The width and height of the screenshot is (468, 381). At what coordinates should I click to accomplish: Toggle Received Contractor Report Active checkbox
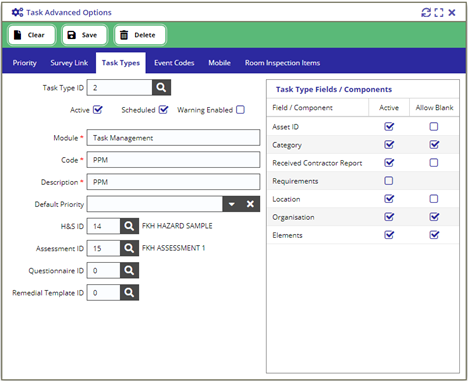389,162
